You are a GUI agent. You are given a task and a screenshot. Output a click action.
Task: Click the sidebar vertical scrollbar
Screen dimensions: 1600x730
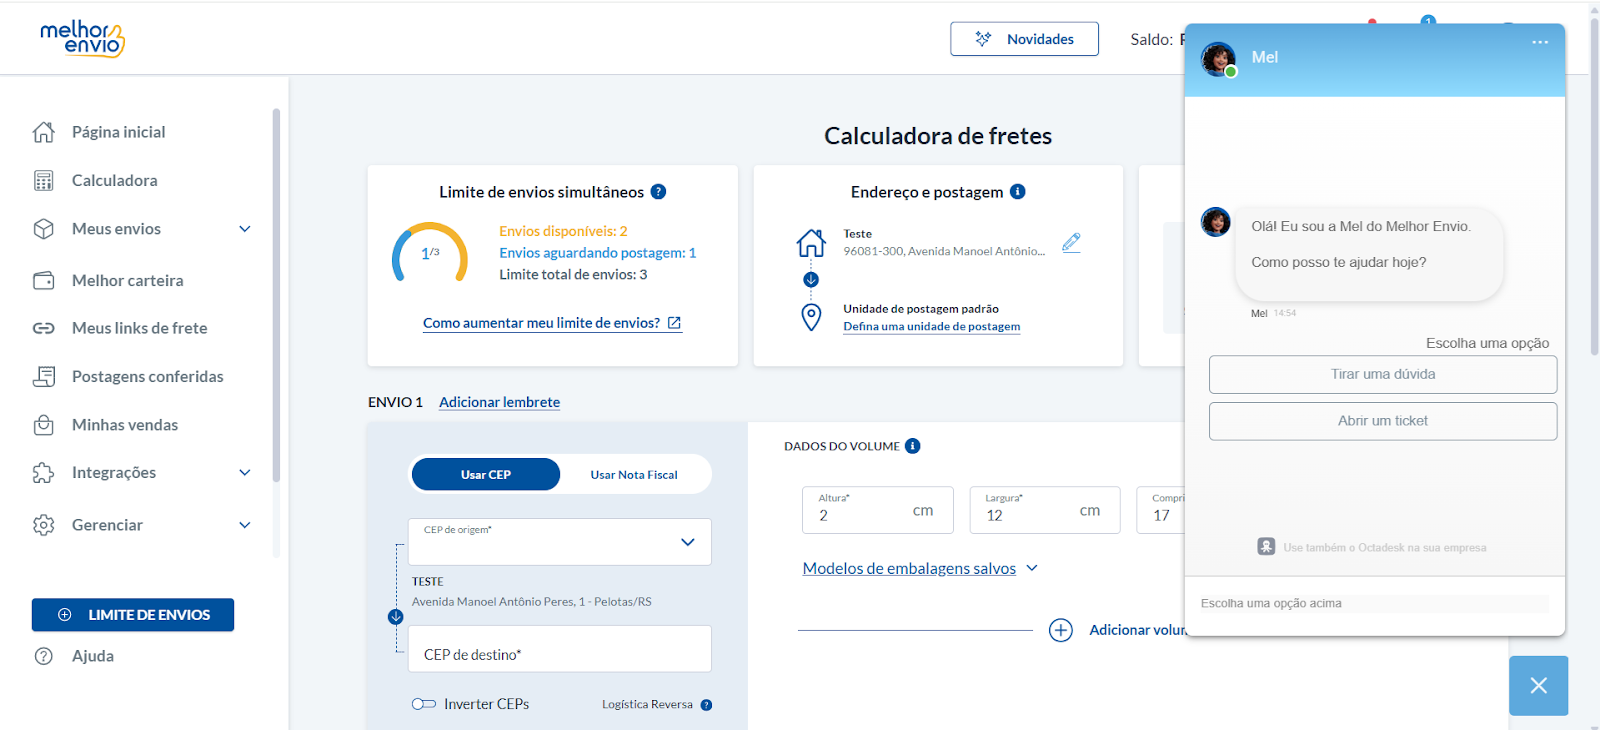pyautogui.click(x=276, y=295)
